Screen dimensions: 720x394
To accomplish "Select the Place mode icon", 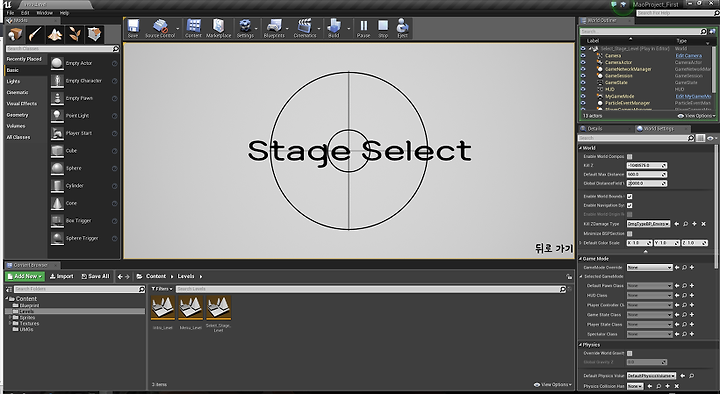I will click(x=15, y=34).
